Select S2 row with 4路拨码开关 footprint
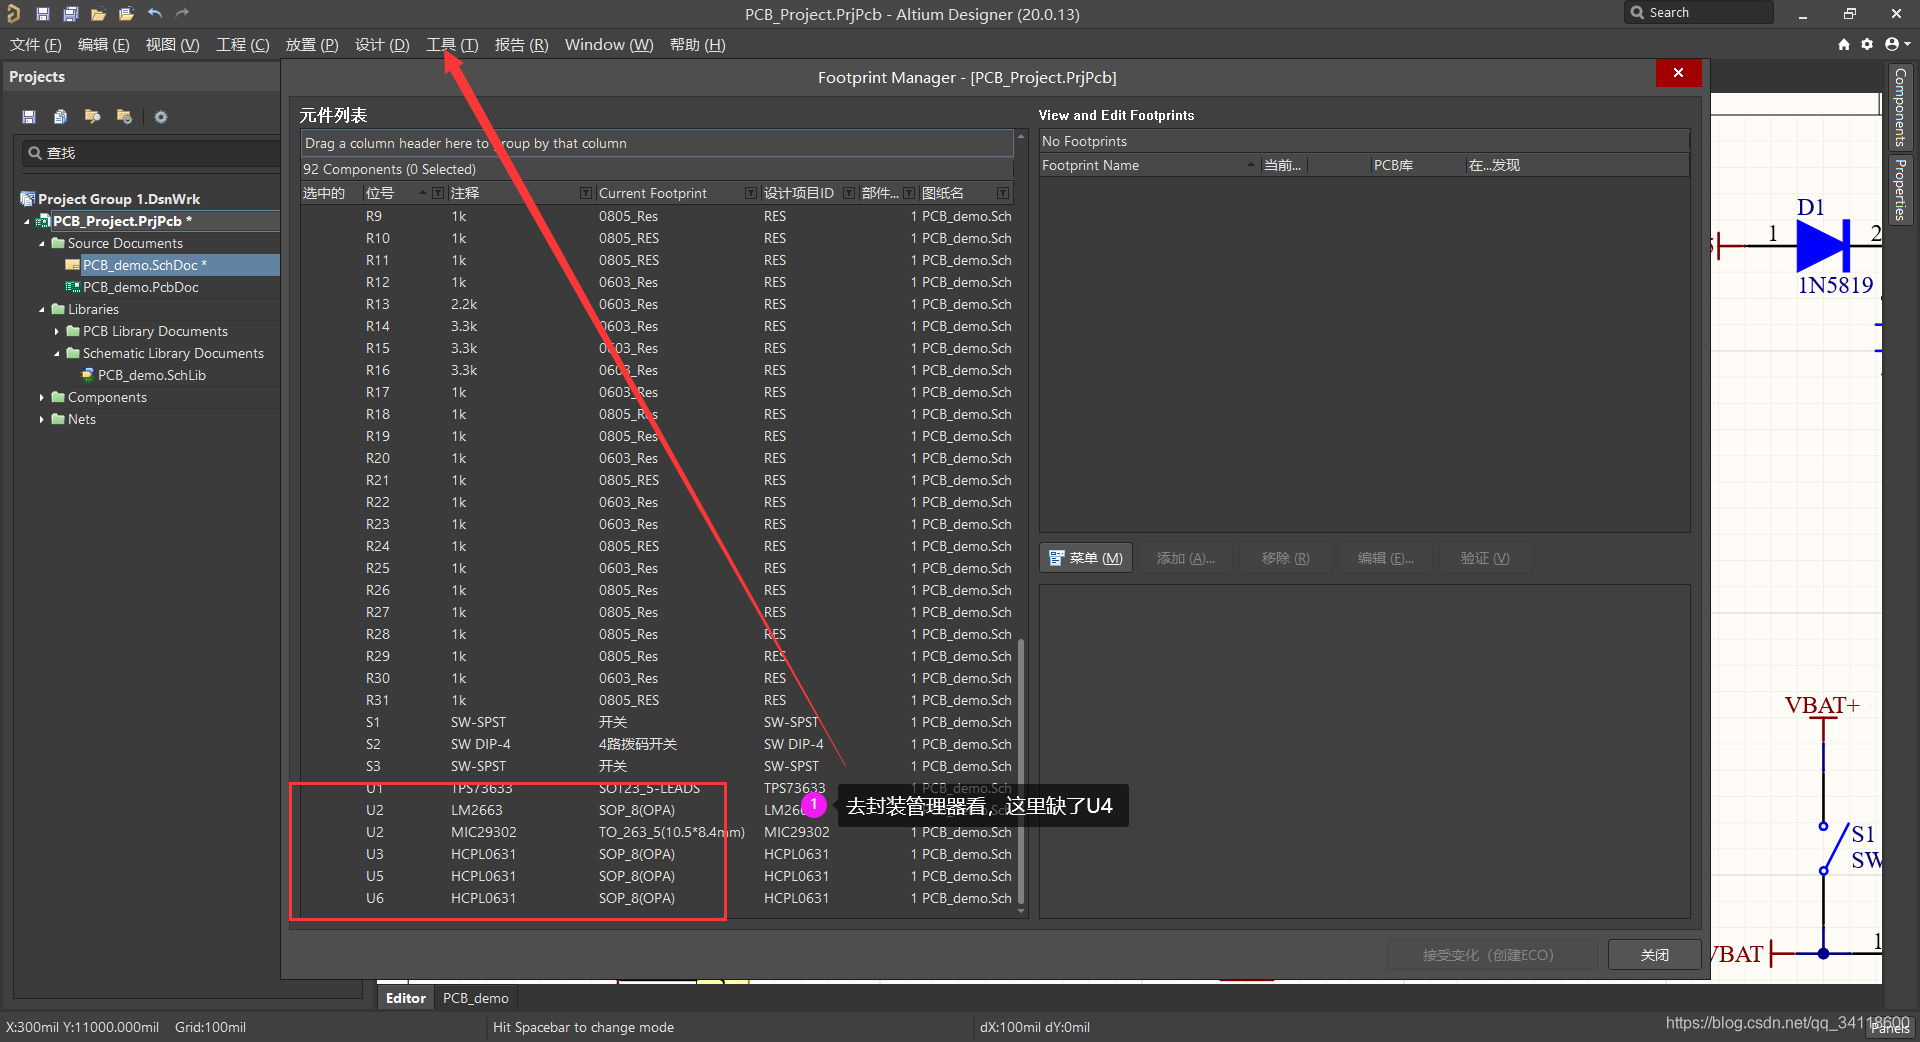 click(x=658, y=744)
